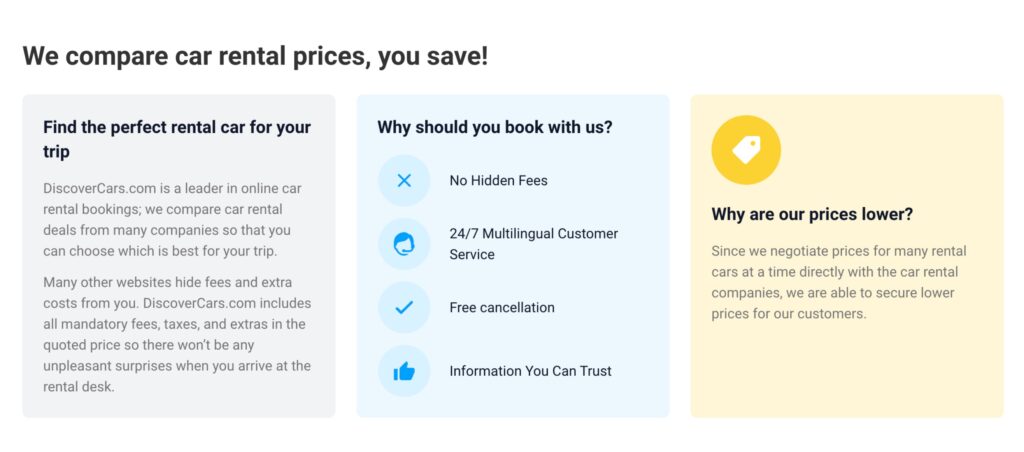Click the paragraph starting 'Many other websites hide fees'
The height and width of the screenshot is (452, 1024).
(177, 334)
